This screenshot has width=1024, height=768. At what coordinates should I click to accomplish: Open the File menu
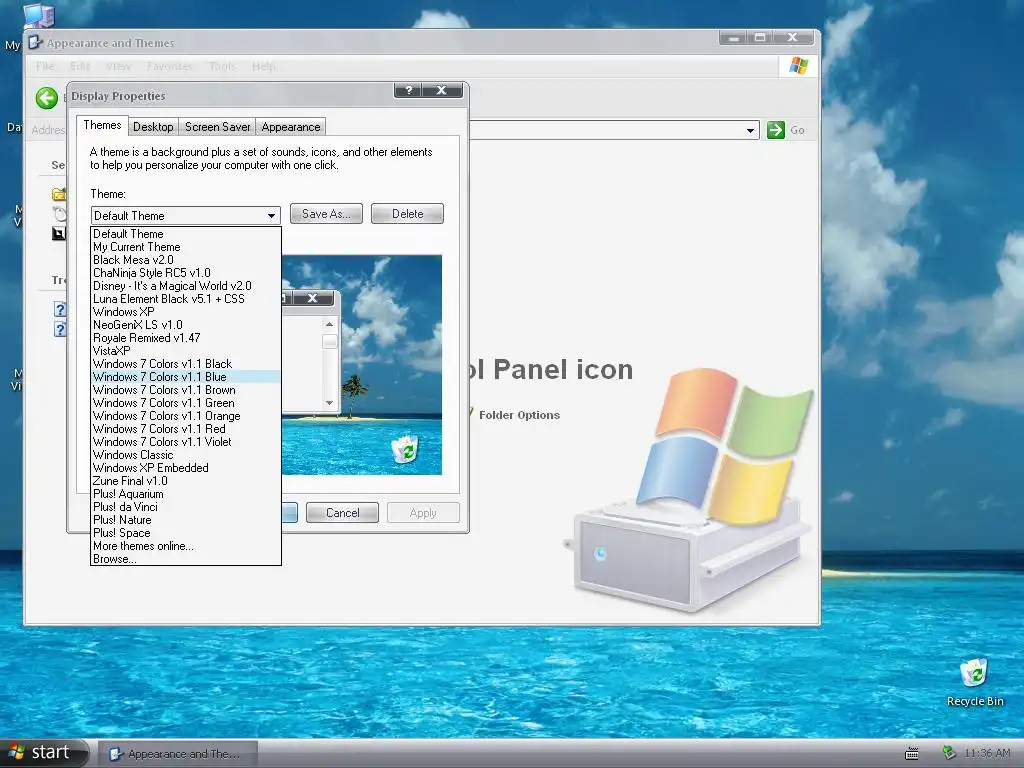45,66
